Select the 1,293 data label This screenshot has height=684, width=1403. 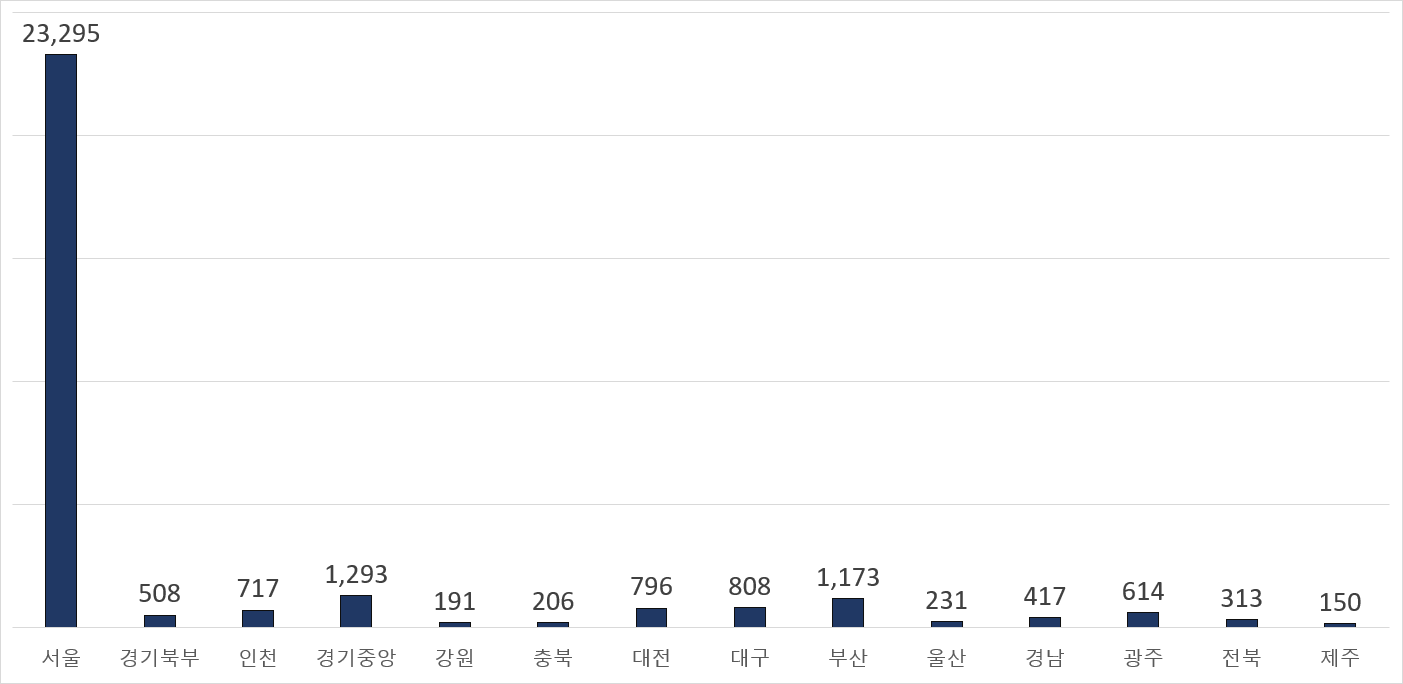(x=356, y=574)
